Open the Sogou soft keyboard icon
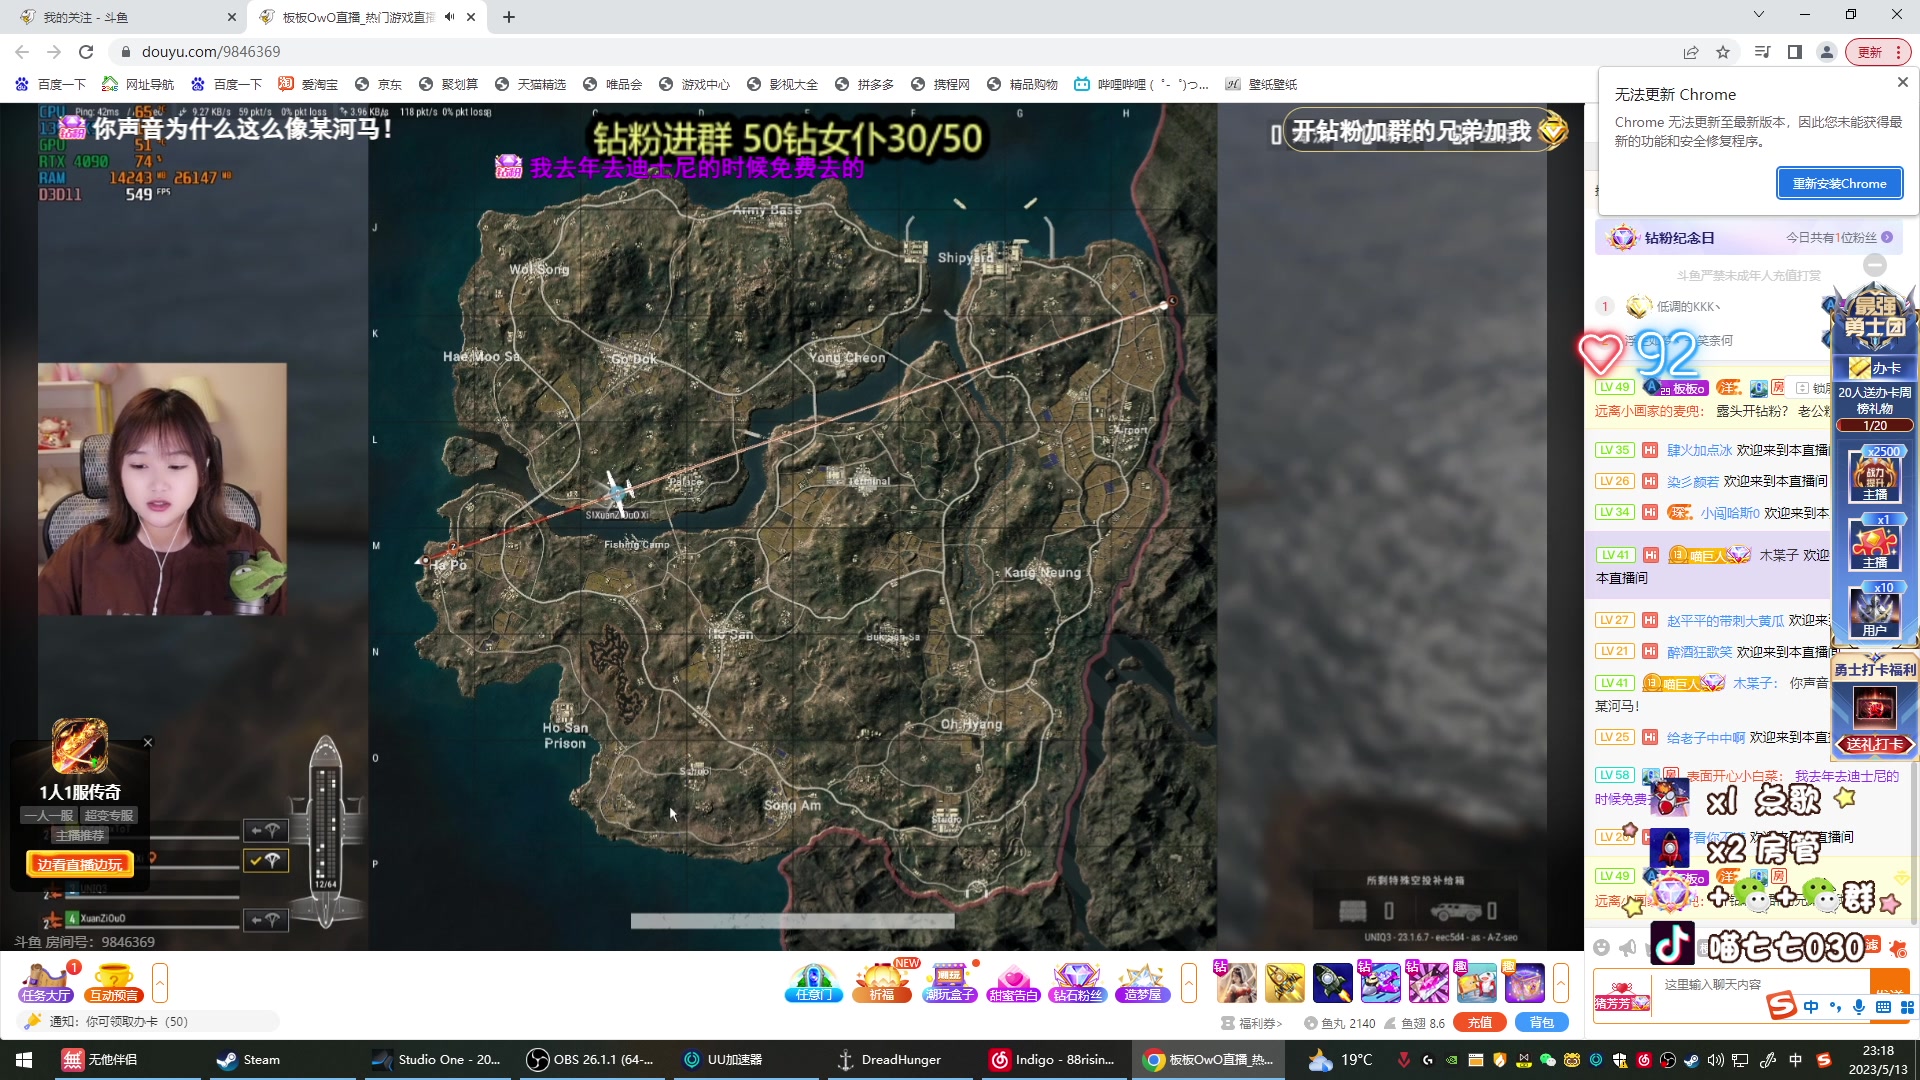 pos(1883,1006)
